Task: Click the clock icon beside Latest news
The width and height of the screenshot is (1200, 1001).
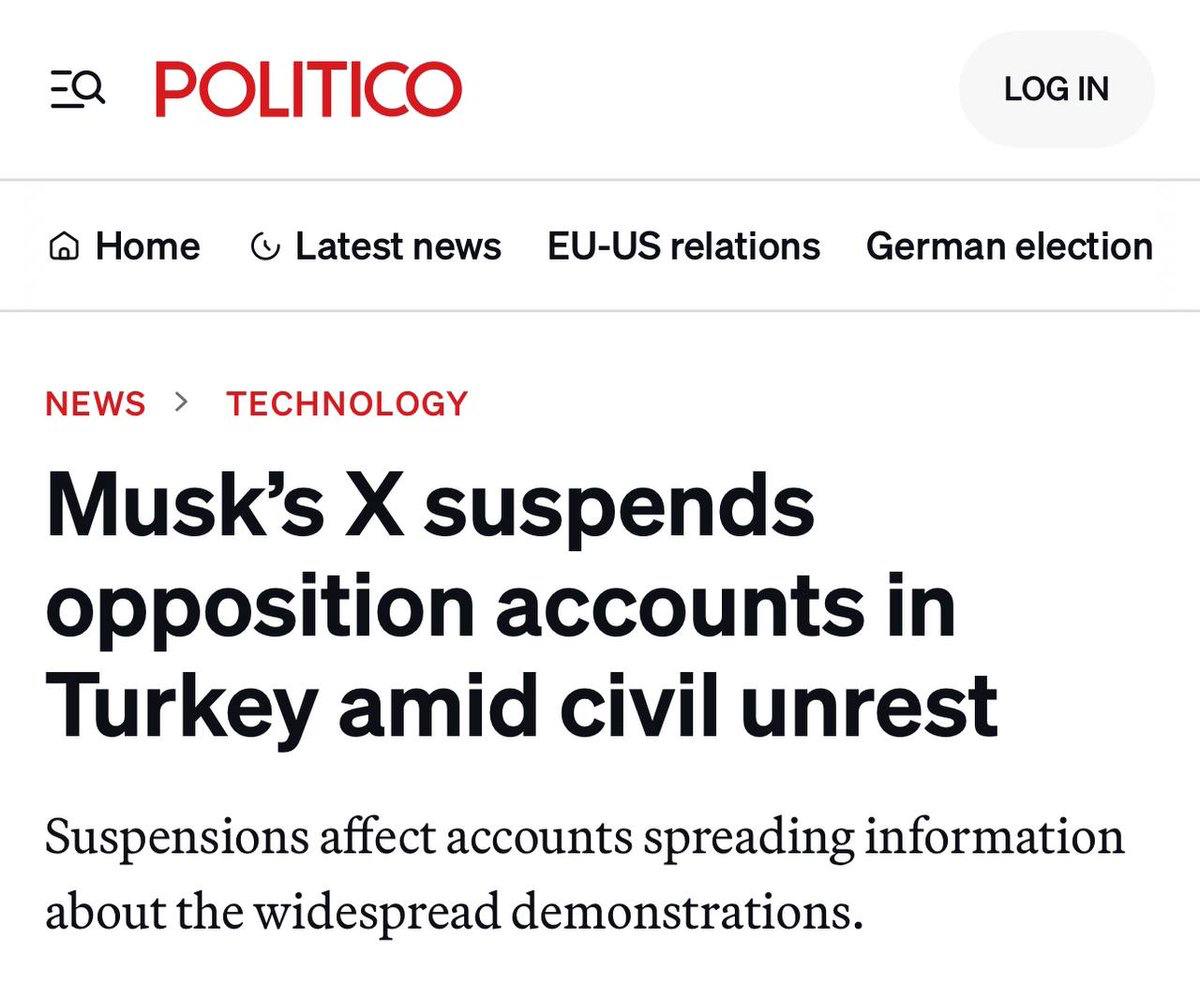Action: tap(265, 247)
